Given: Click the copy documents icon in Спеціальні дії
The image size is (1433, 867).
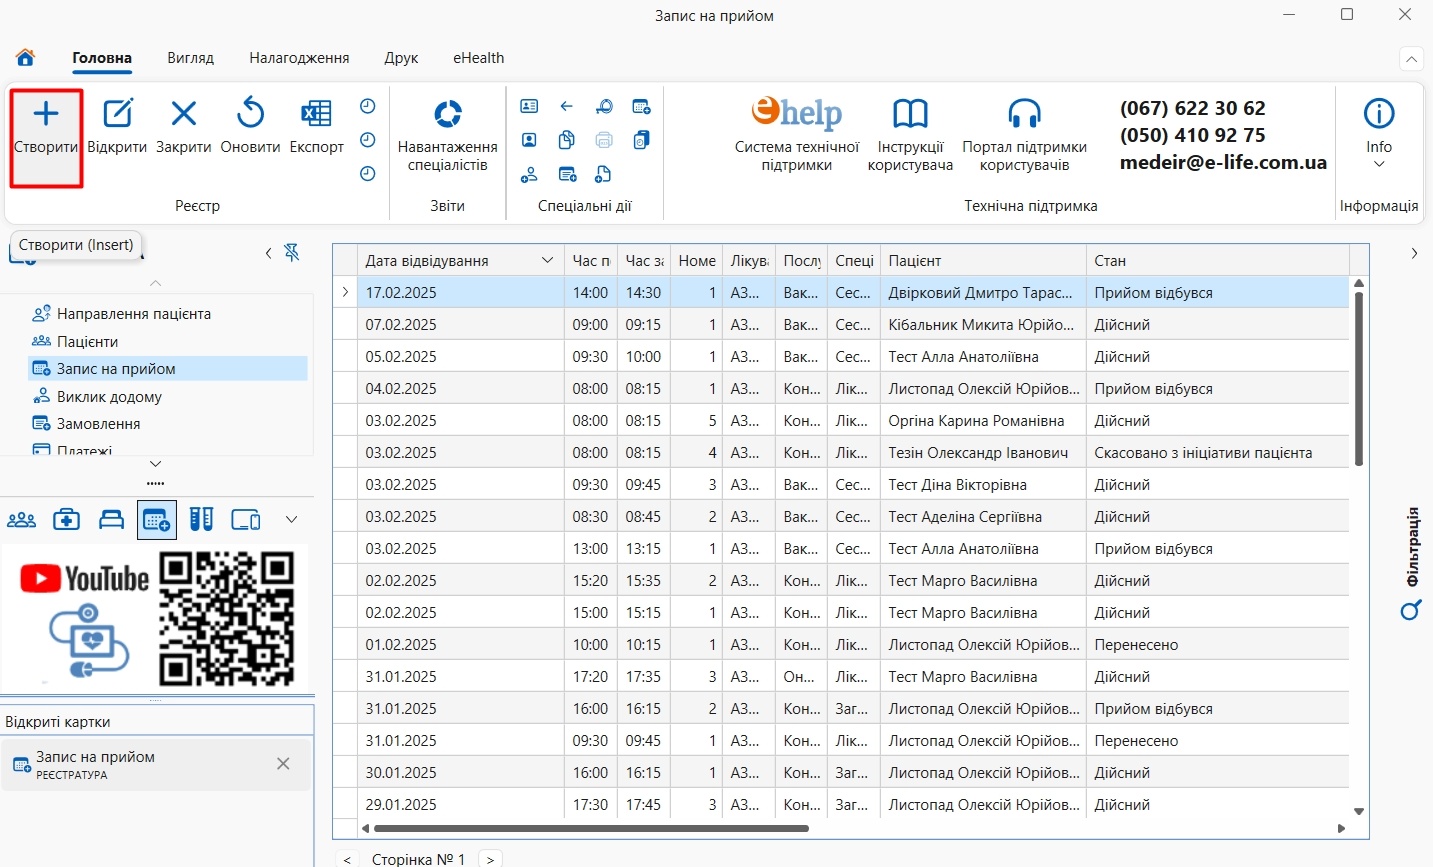Looking at the screenshot, I should pyautogui.click(x=567, y=140).
